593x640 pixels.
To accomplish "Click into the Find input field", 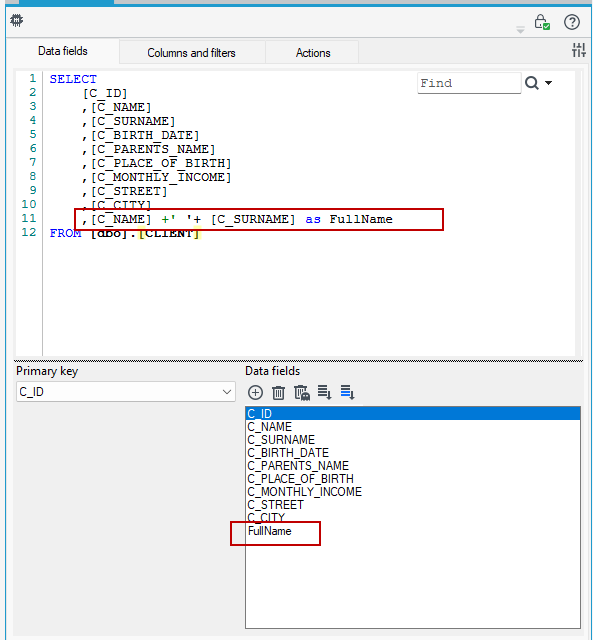I will (469, 83).
